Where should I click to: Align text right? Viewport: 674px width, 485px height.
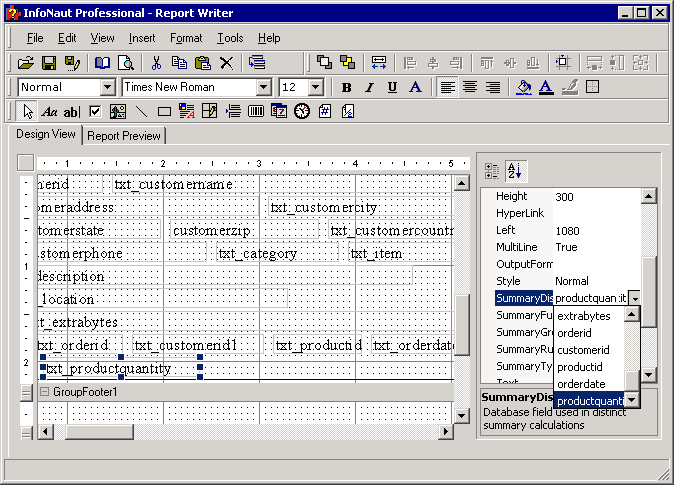pos(493,87)
